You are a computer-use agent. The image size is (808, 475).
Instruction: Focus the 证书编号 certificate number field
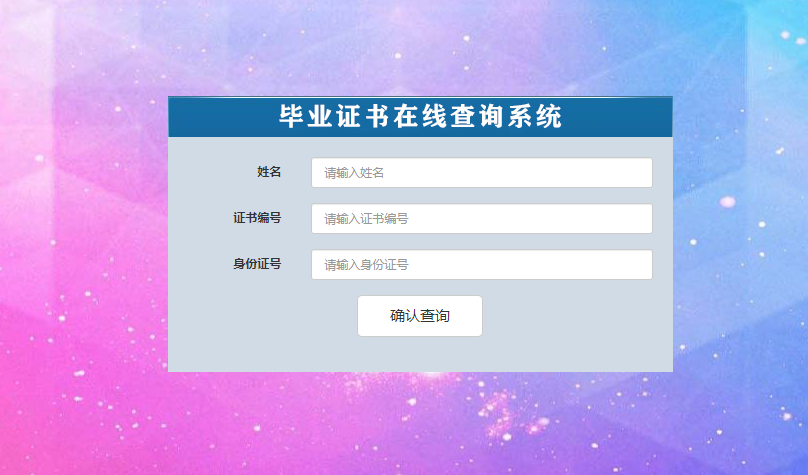(x=482, y=218)
